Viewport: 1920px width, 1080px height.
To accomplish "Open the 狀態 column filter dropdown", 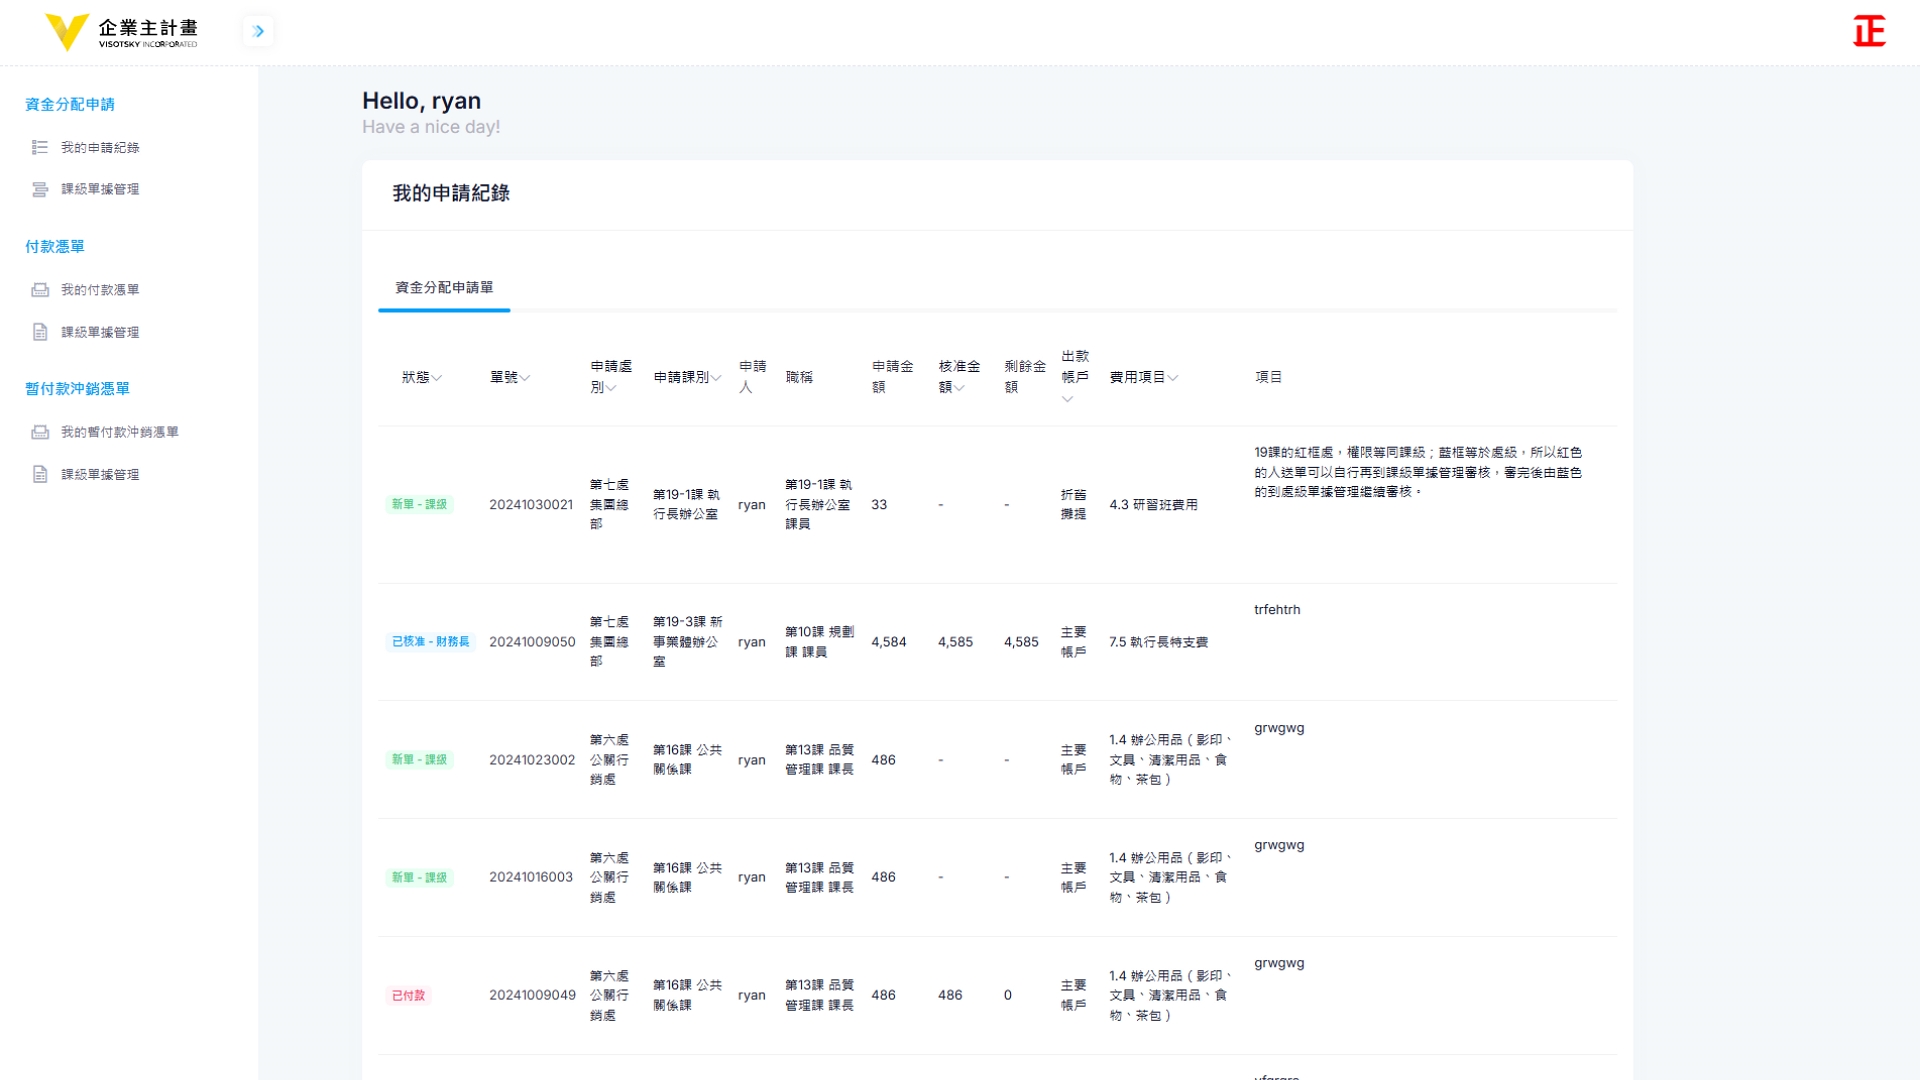I will click(437, 378).
